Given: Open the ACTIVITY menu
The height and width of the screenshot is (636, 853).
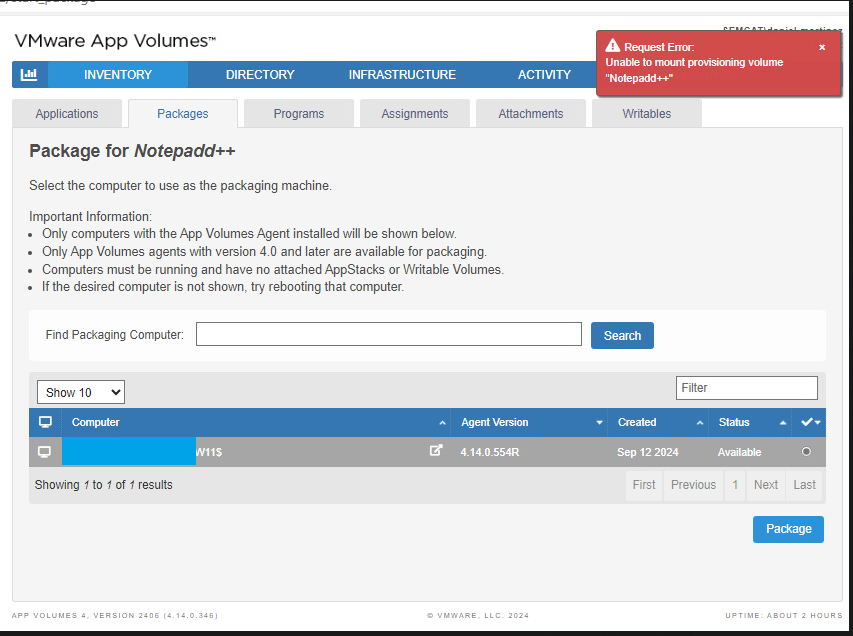Looking at the screenshot, I should [544, 75].
